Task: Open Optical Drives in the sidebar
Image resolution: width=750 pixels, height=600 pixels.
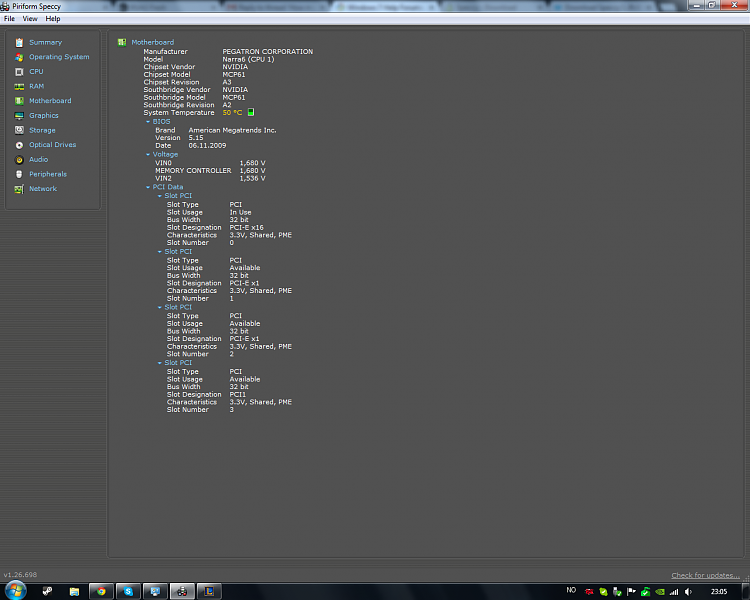Action: coord(53,145)
